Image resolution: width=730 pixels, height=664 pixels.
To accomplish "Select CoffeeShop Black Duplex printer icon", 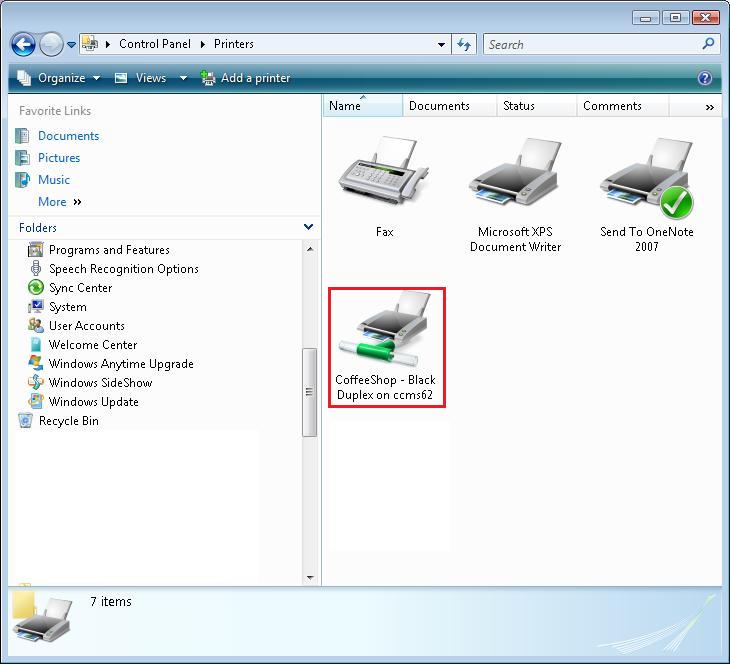I will [386, 334].
